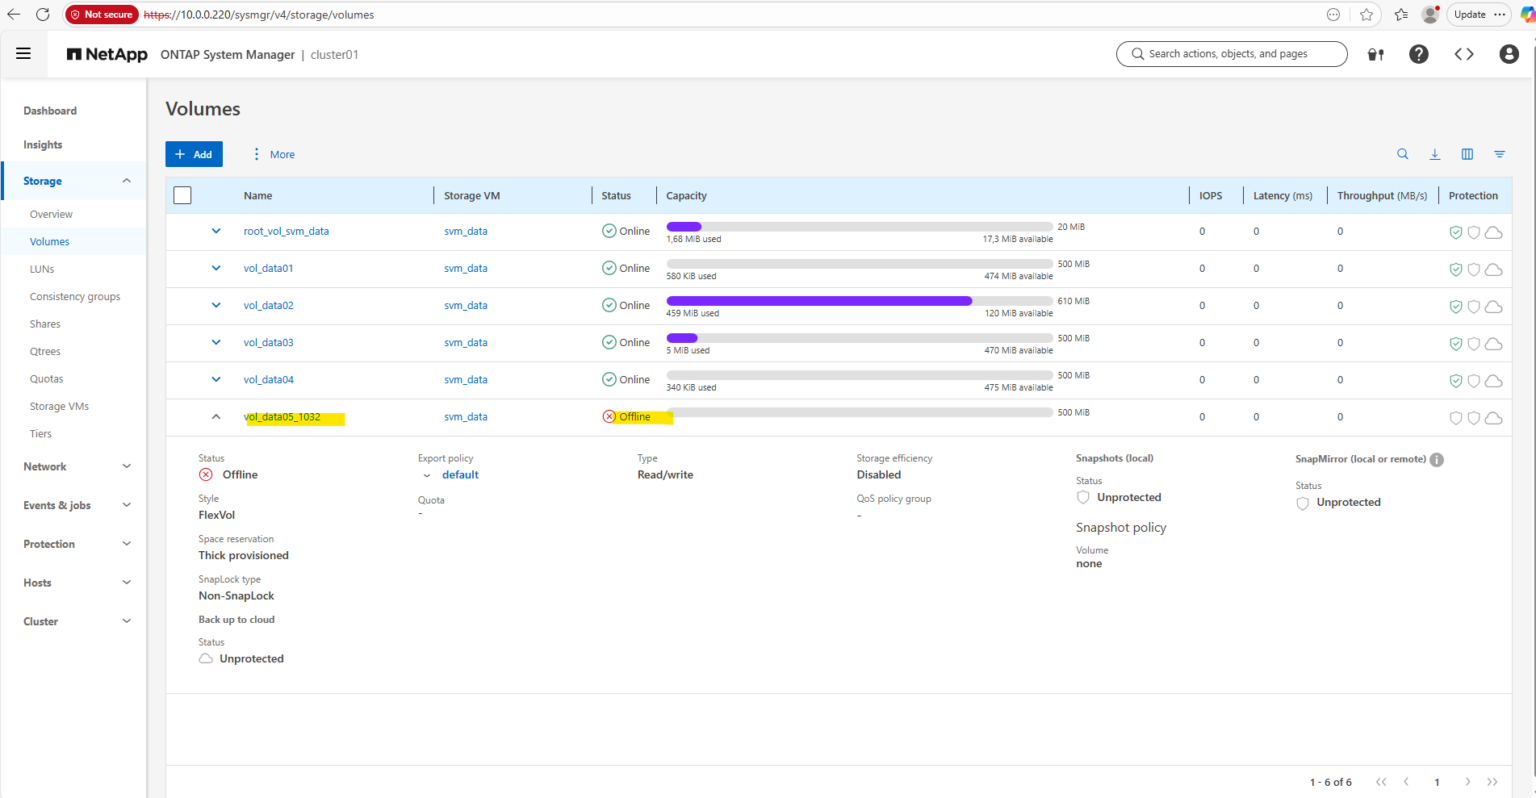Image resolution: width=1536 pixels, height=798 pixels.
Task: Switch to the Dashboard page
Action: tap(50, 111)
